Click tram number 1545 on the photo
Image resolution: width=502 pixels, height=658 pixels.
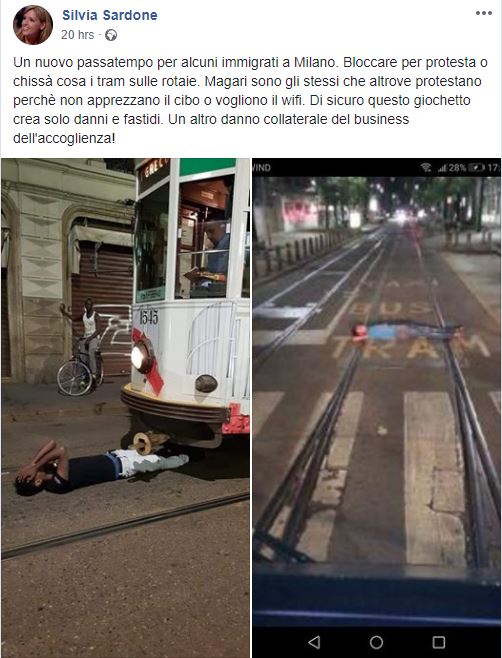(x=149, y=317)
